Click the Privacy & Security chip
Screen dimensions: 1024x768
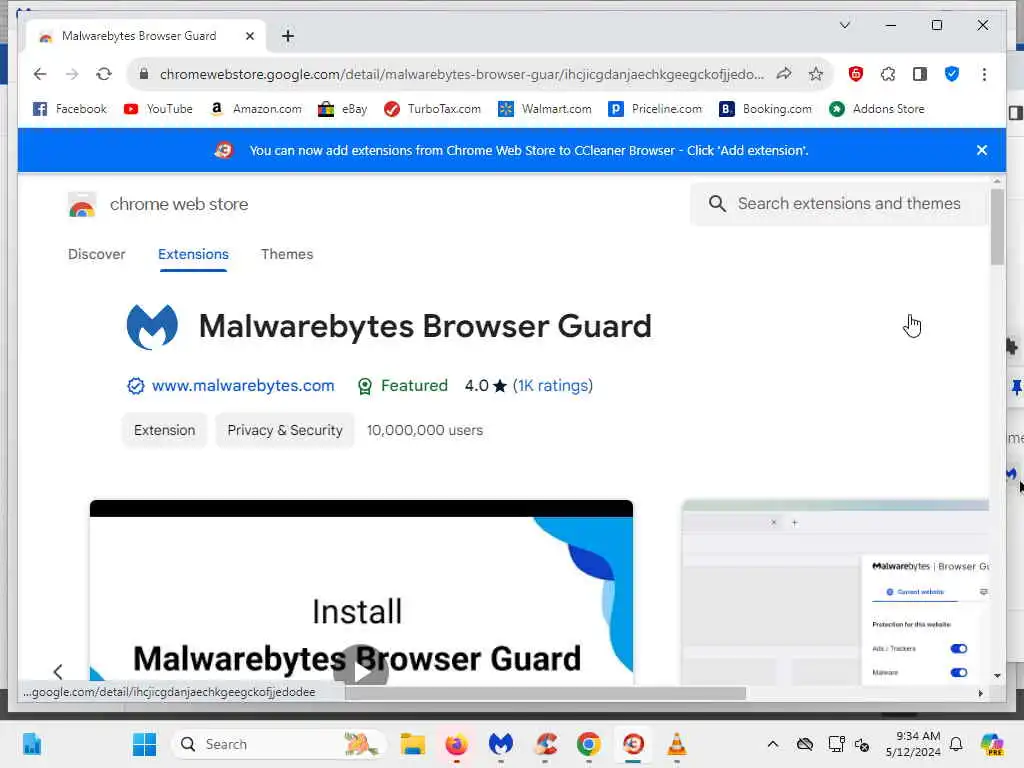(285, 430)
